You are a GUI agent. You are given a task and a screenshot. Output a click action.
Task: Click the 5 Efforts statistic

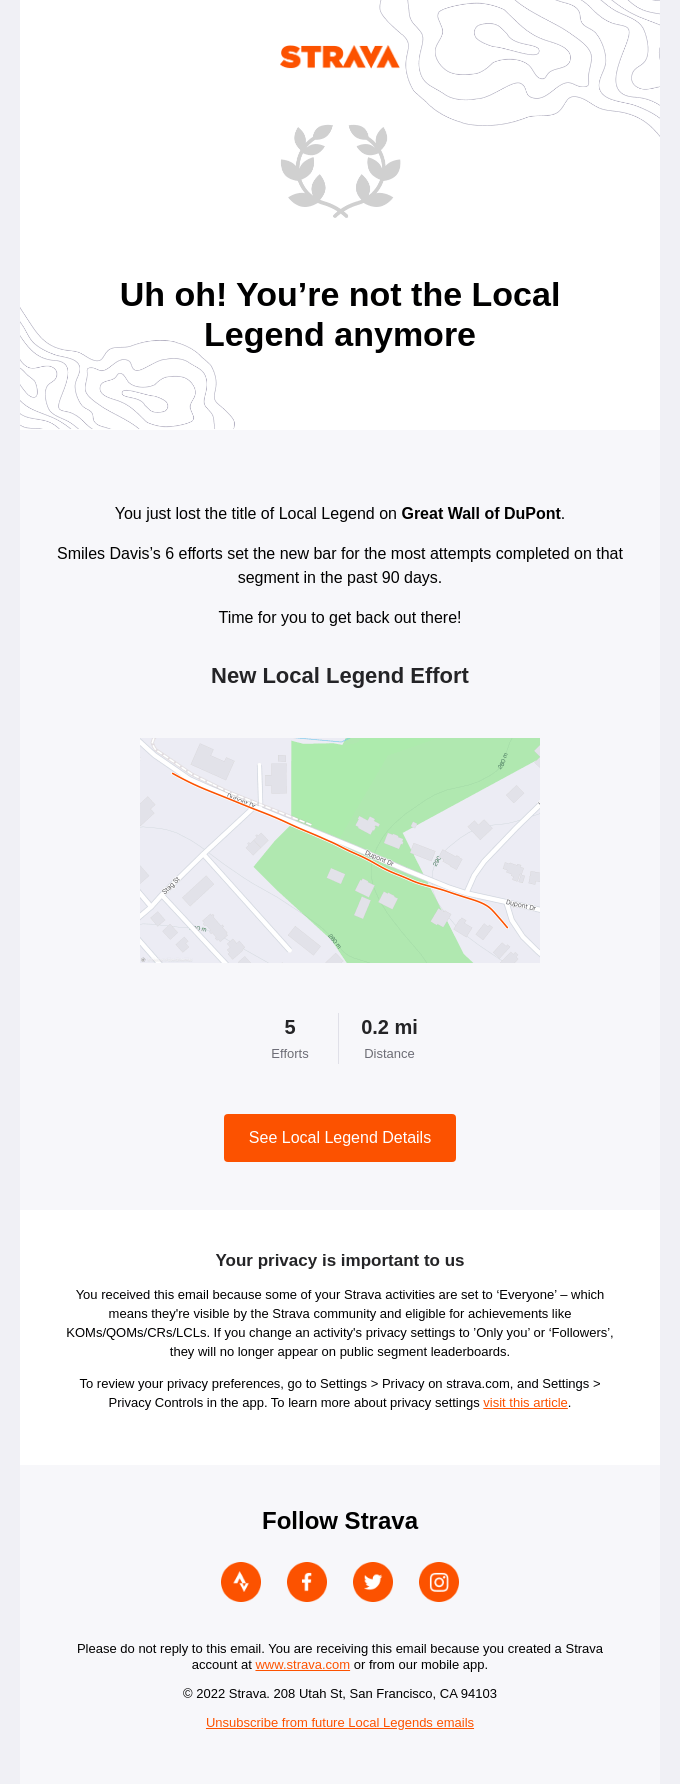click(x=290, y=1036)
